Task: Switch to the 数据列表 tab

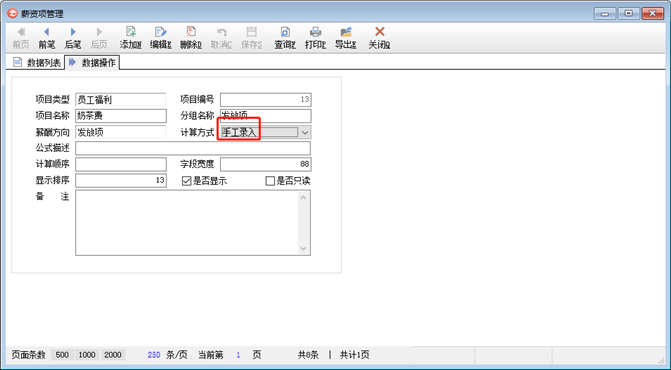Action: 37,62
